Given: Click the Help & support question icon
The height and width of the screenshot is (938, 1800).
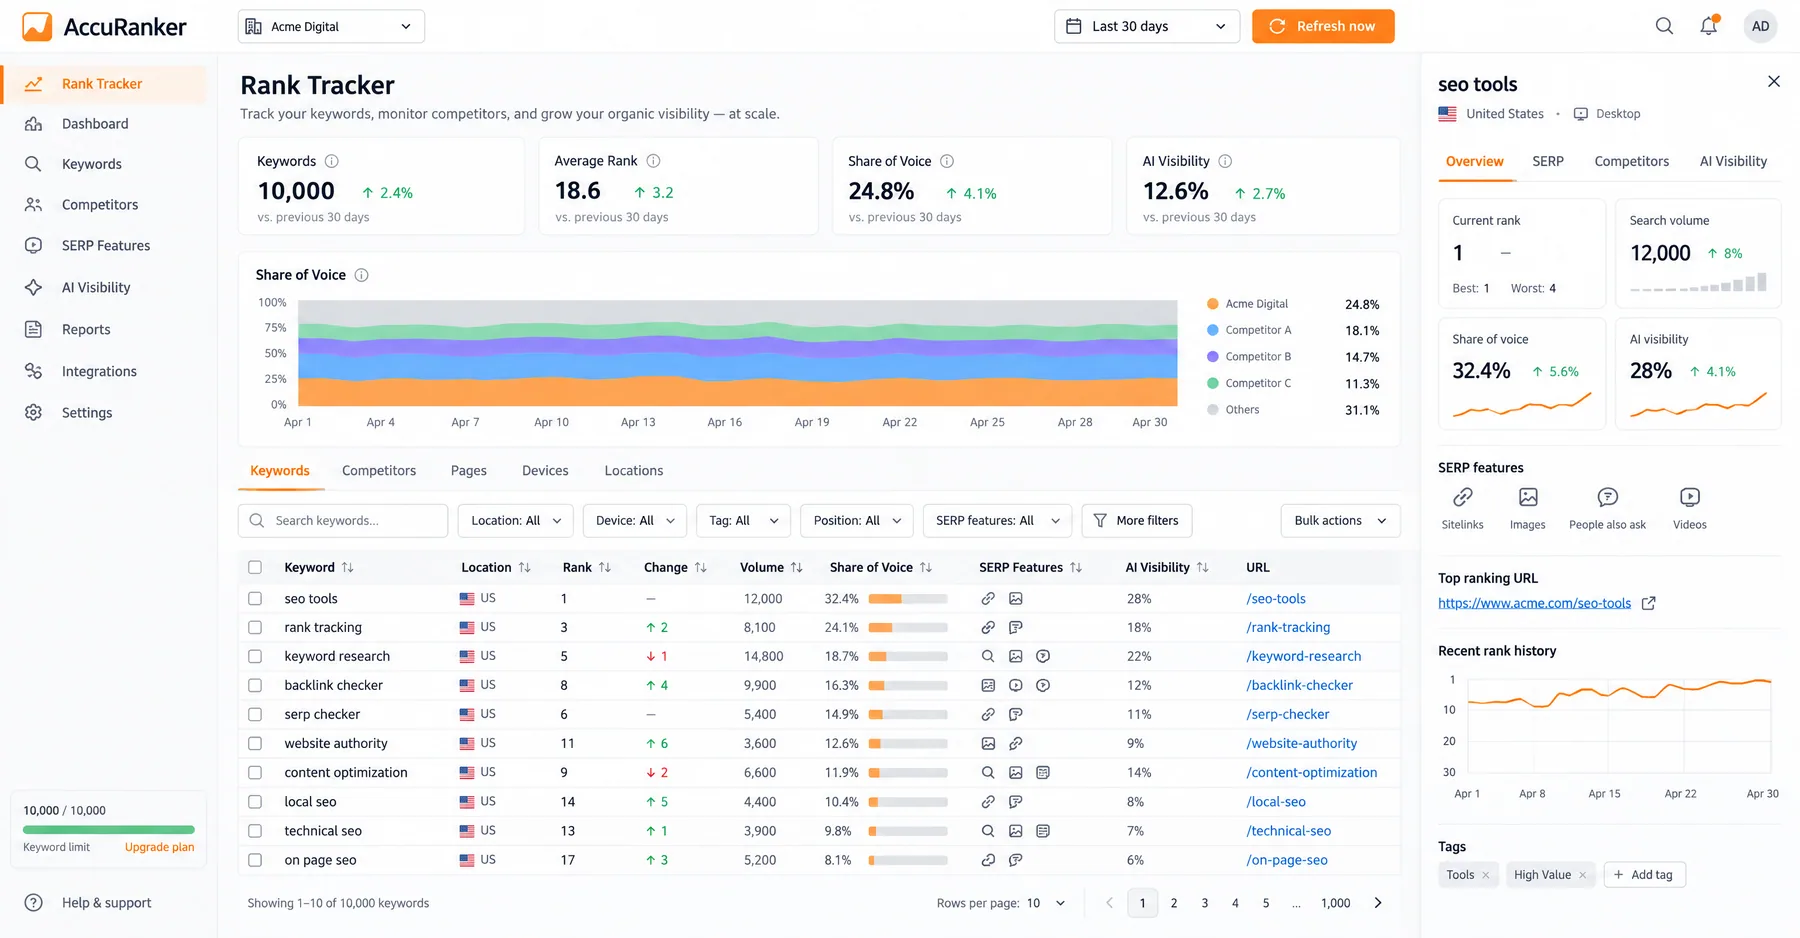Looking at the screenshot, I should click(33, 903).
